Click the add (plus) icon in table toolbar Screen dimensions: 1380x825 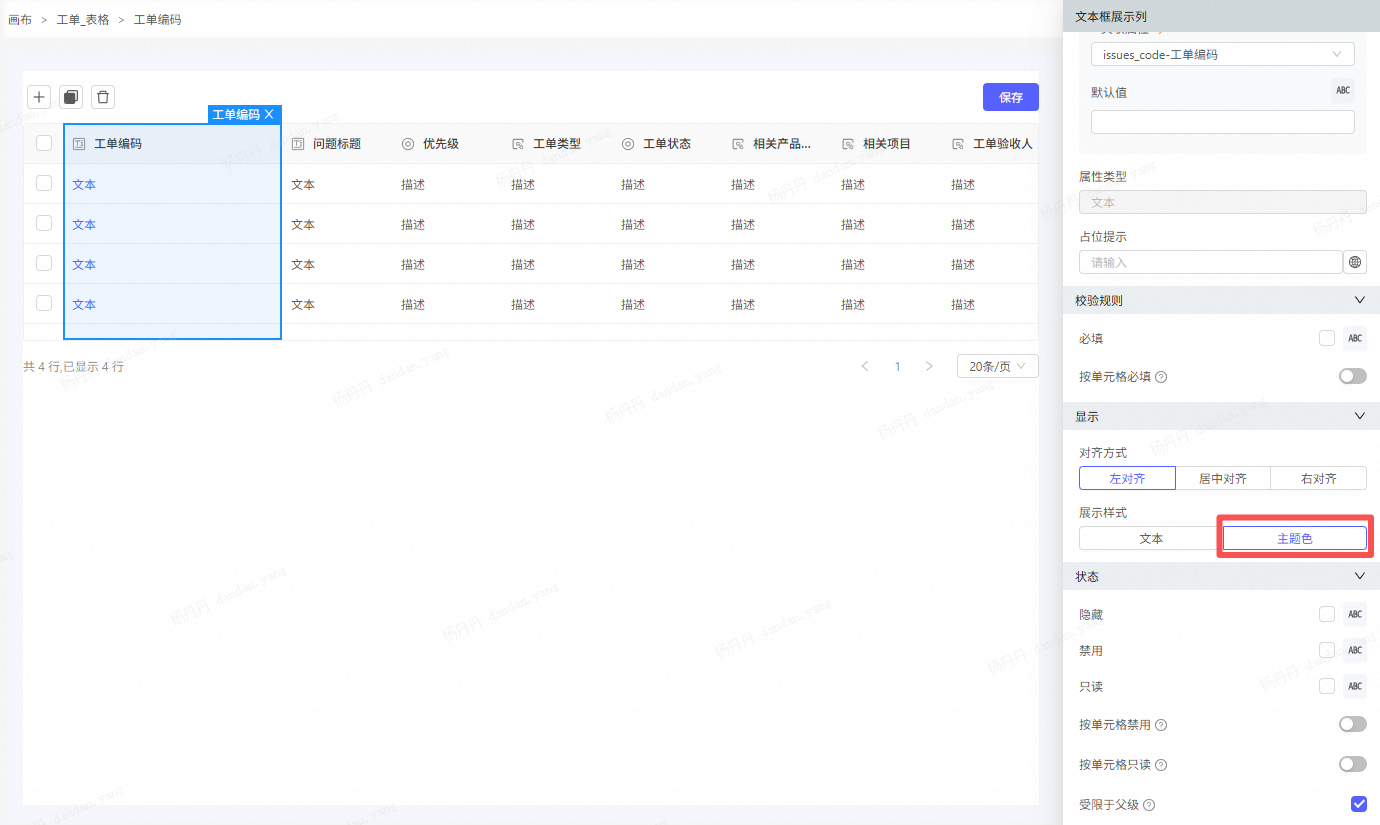pos(39,97)
